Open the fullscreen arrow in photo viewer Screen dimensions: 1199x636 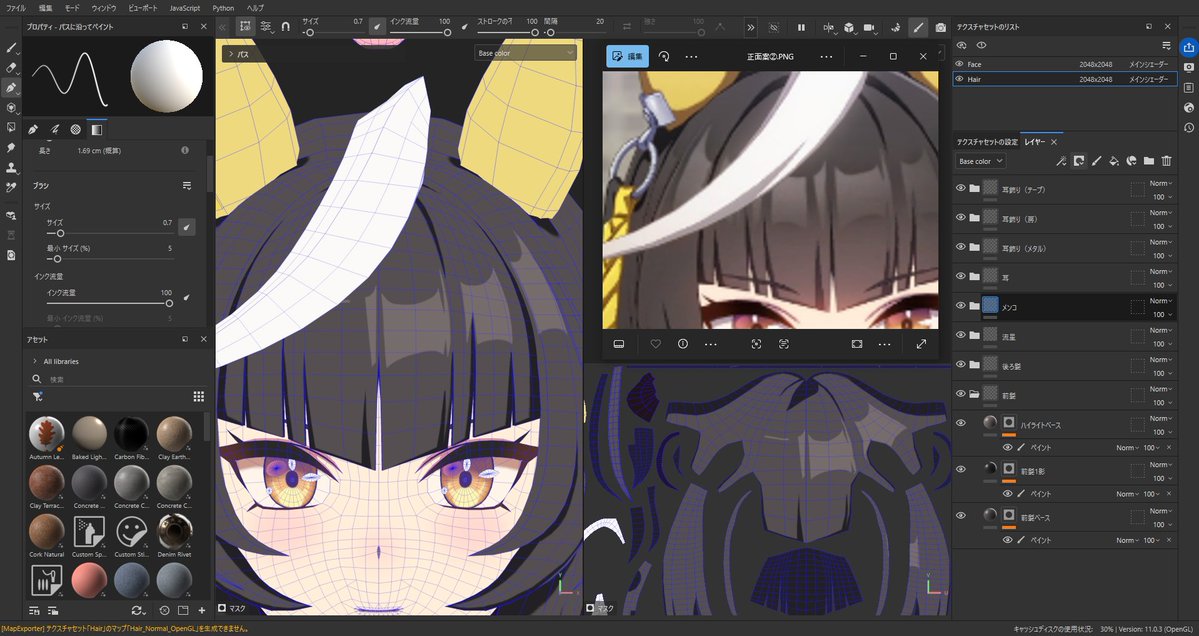(x=921, y=344)
